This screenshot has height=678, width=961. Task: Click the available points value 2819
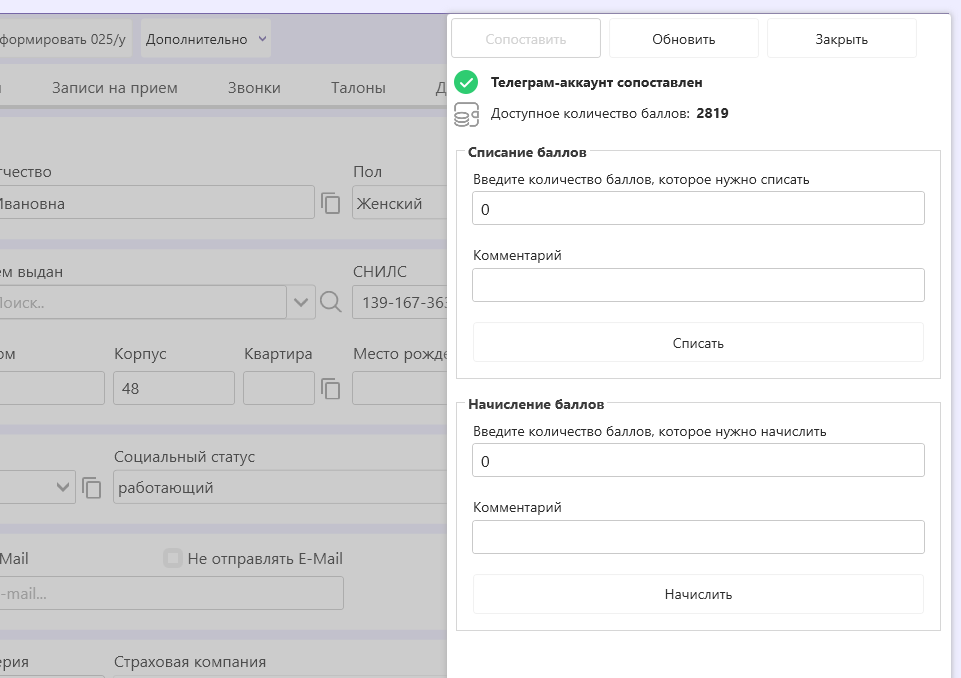pos(712,113)
